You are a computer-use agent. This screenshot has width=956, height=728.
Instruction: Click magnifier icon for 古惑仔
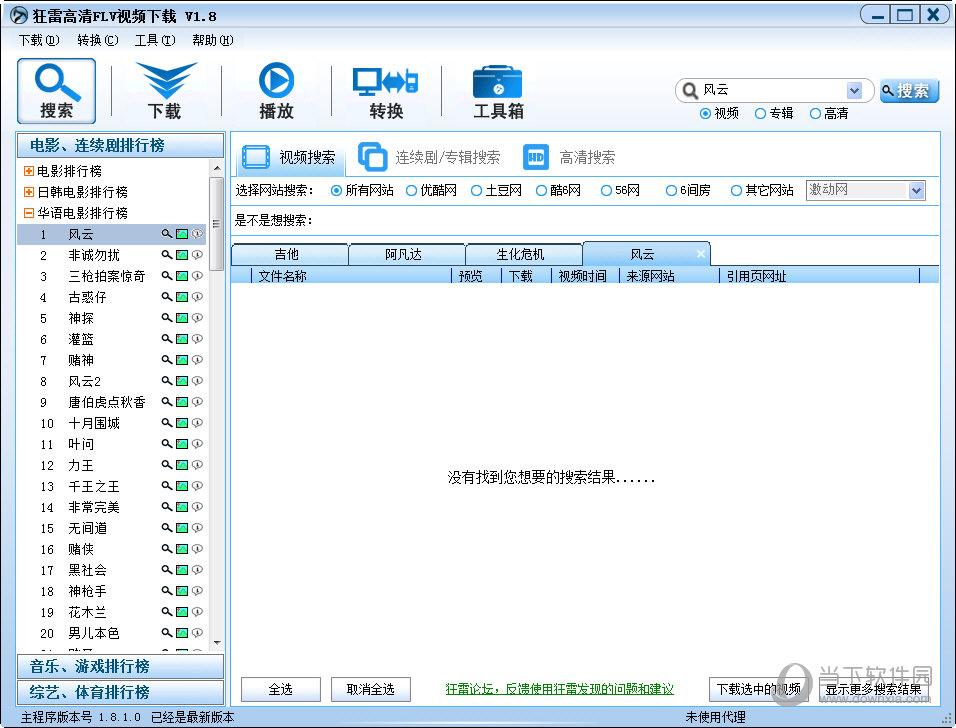point(166,297)
